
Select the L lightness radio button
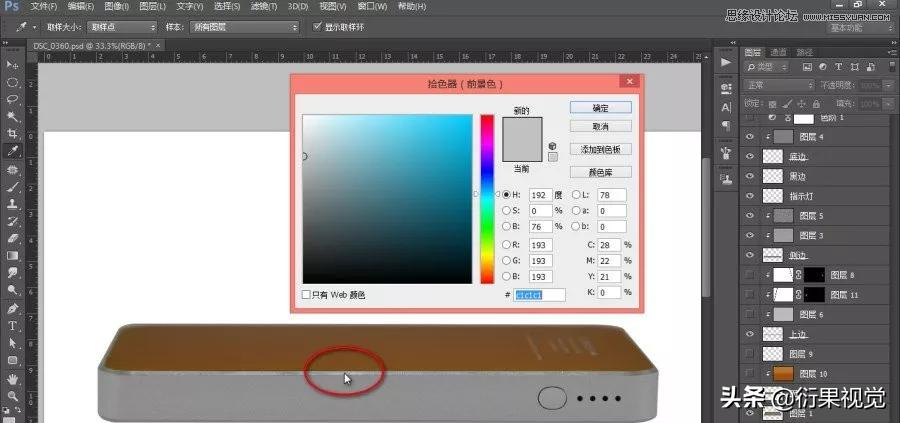(576, 195)
